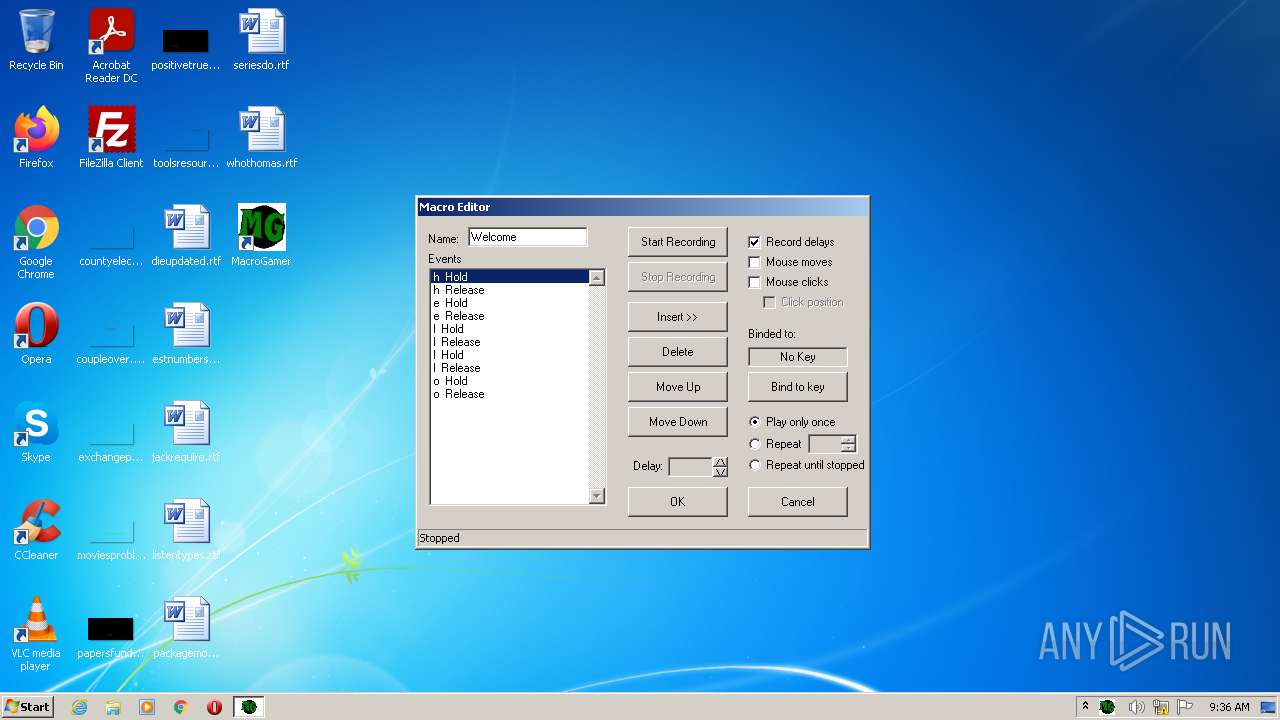The width and height of the screenshot is (1280, 720).
Task: Select the Acrobat Reader DC shortcut
Action: tap(111, 46)
